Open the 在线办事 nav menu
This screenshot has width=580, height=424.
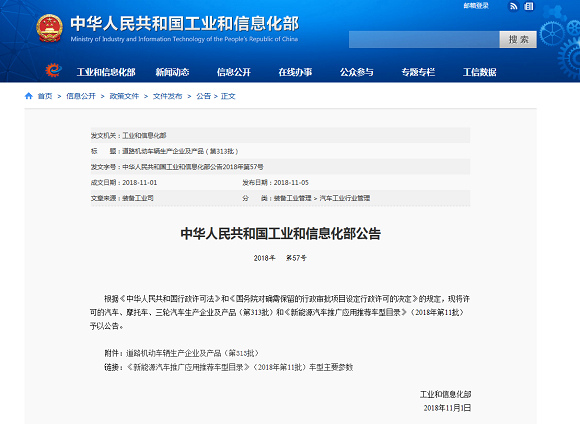coord(295,72)
